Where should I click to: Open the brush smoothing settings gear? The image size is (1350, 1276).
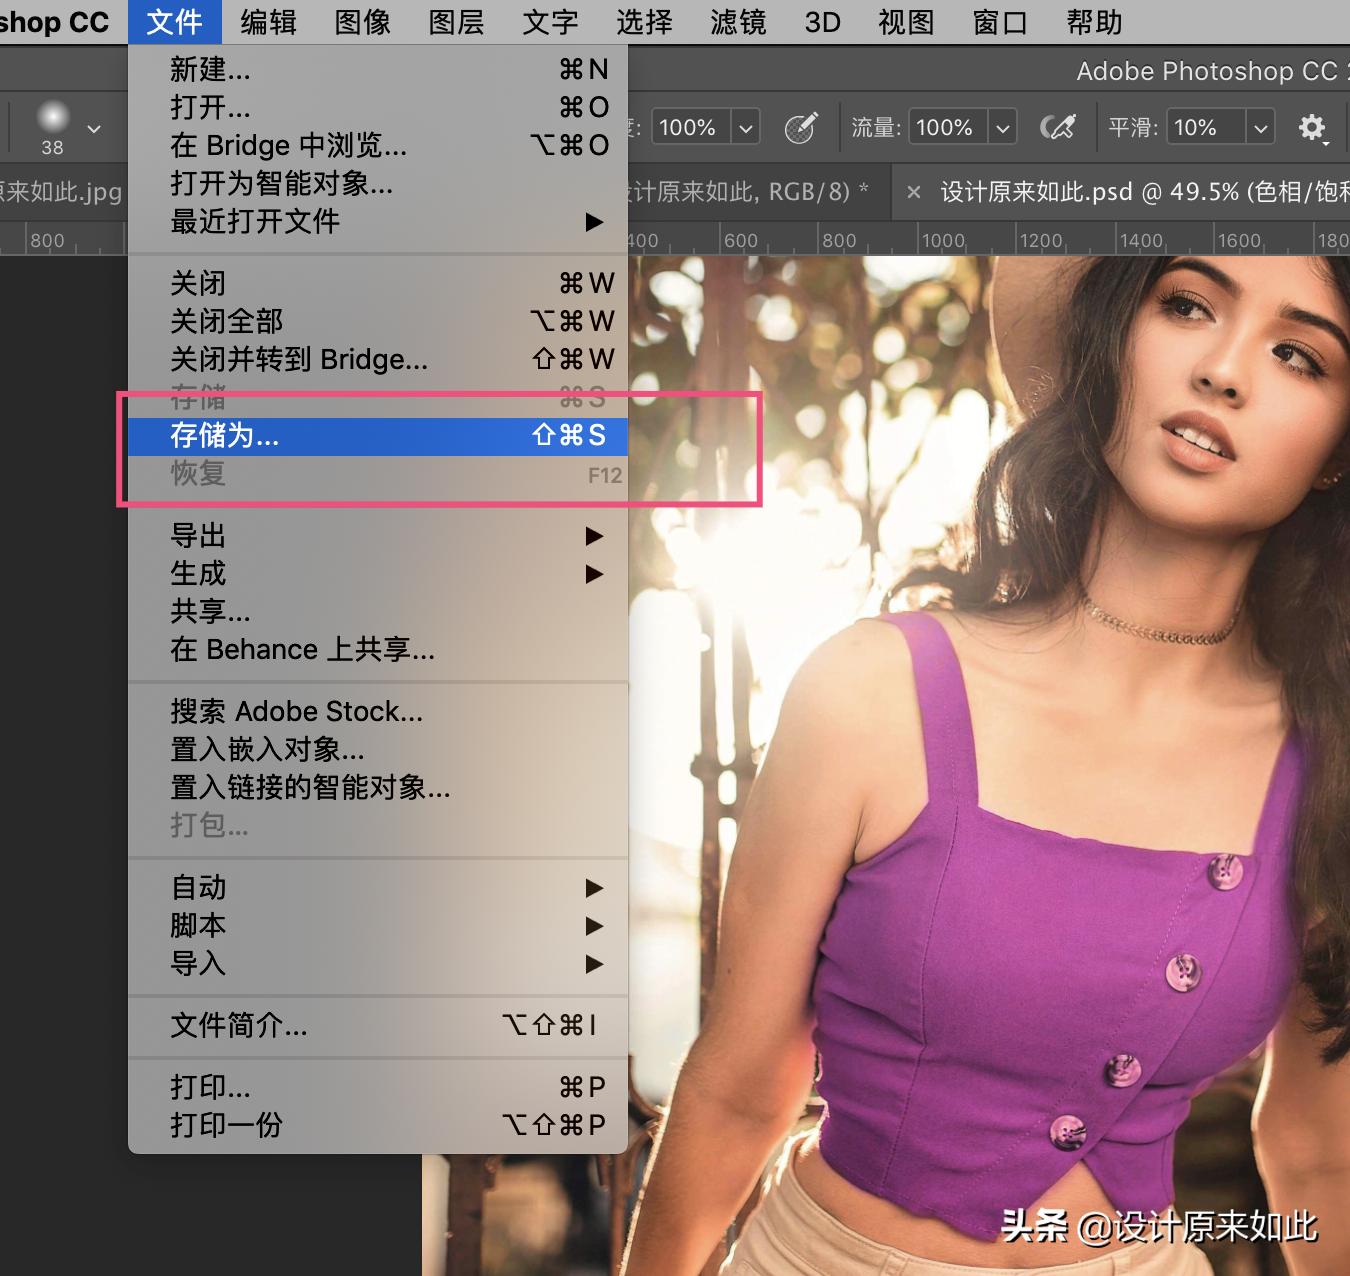[1313, 127]
